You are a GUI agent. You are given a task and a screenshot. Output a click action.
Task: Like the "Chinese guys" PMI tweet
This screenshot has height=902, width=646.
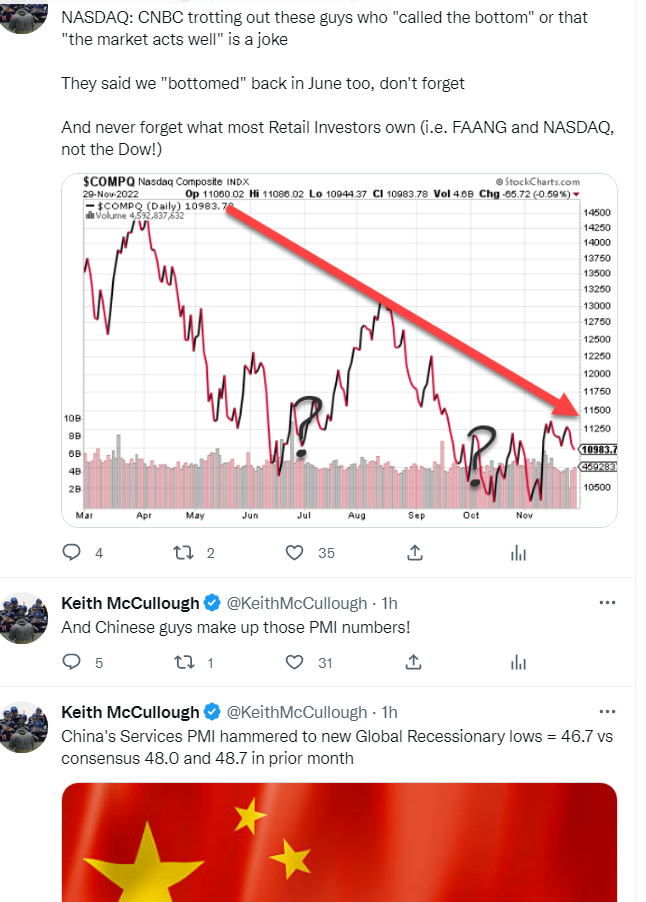[x=295, y=662]
